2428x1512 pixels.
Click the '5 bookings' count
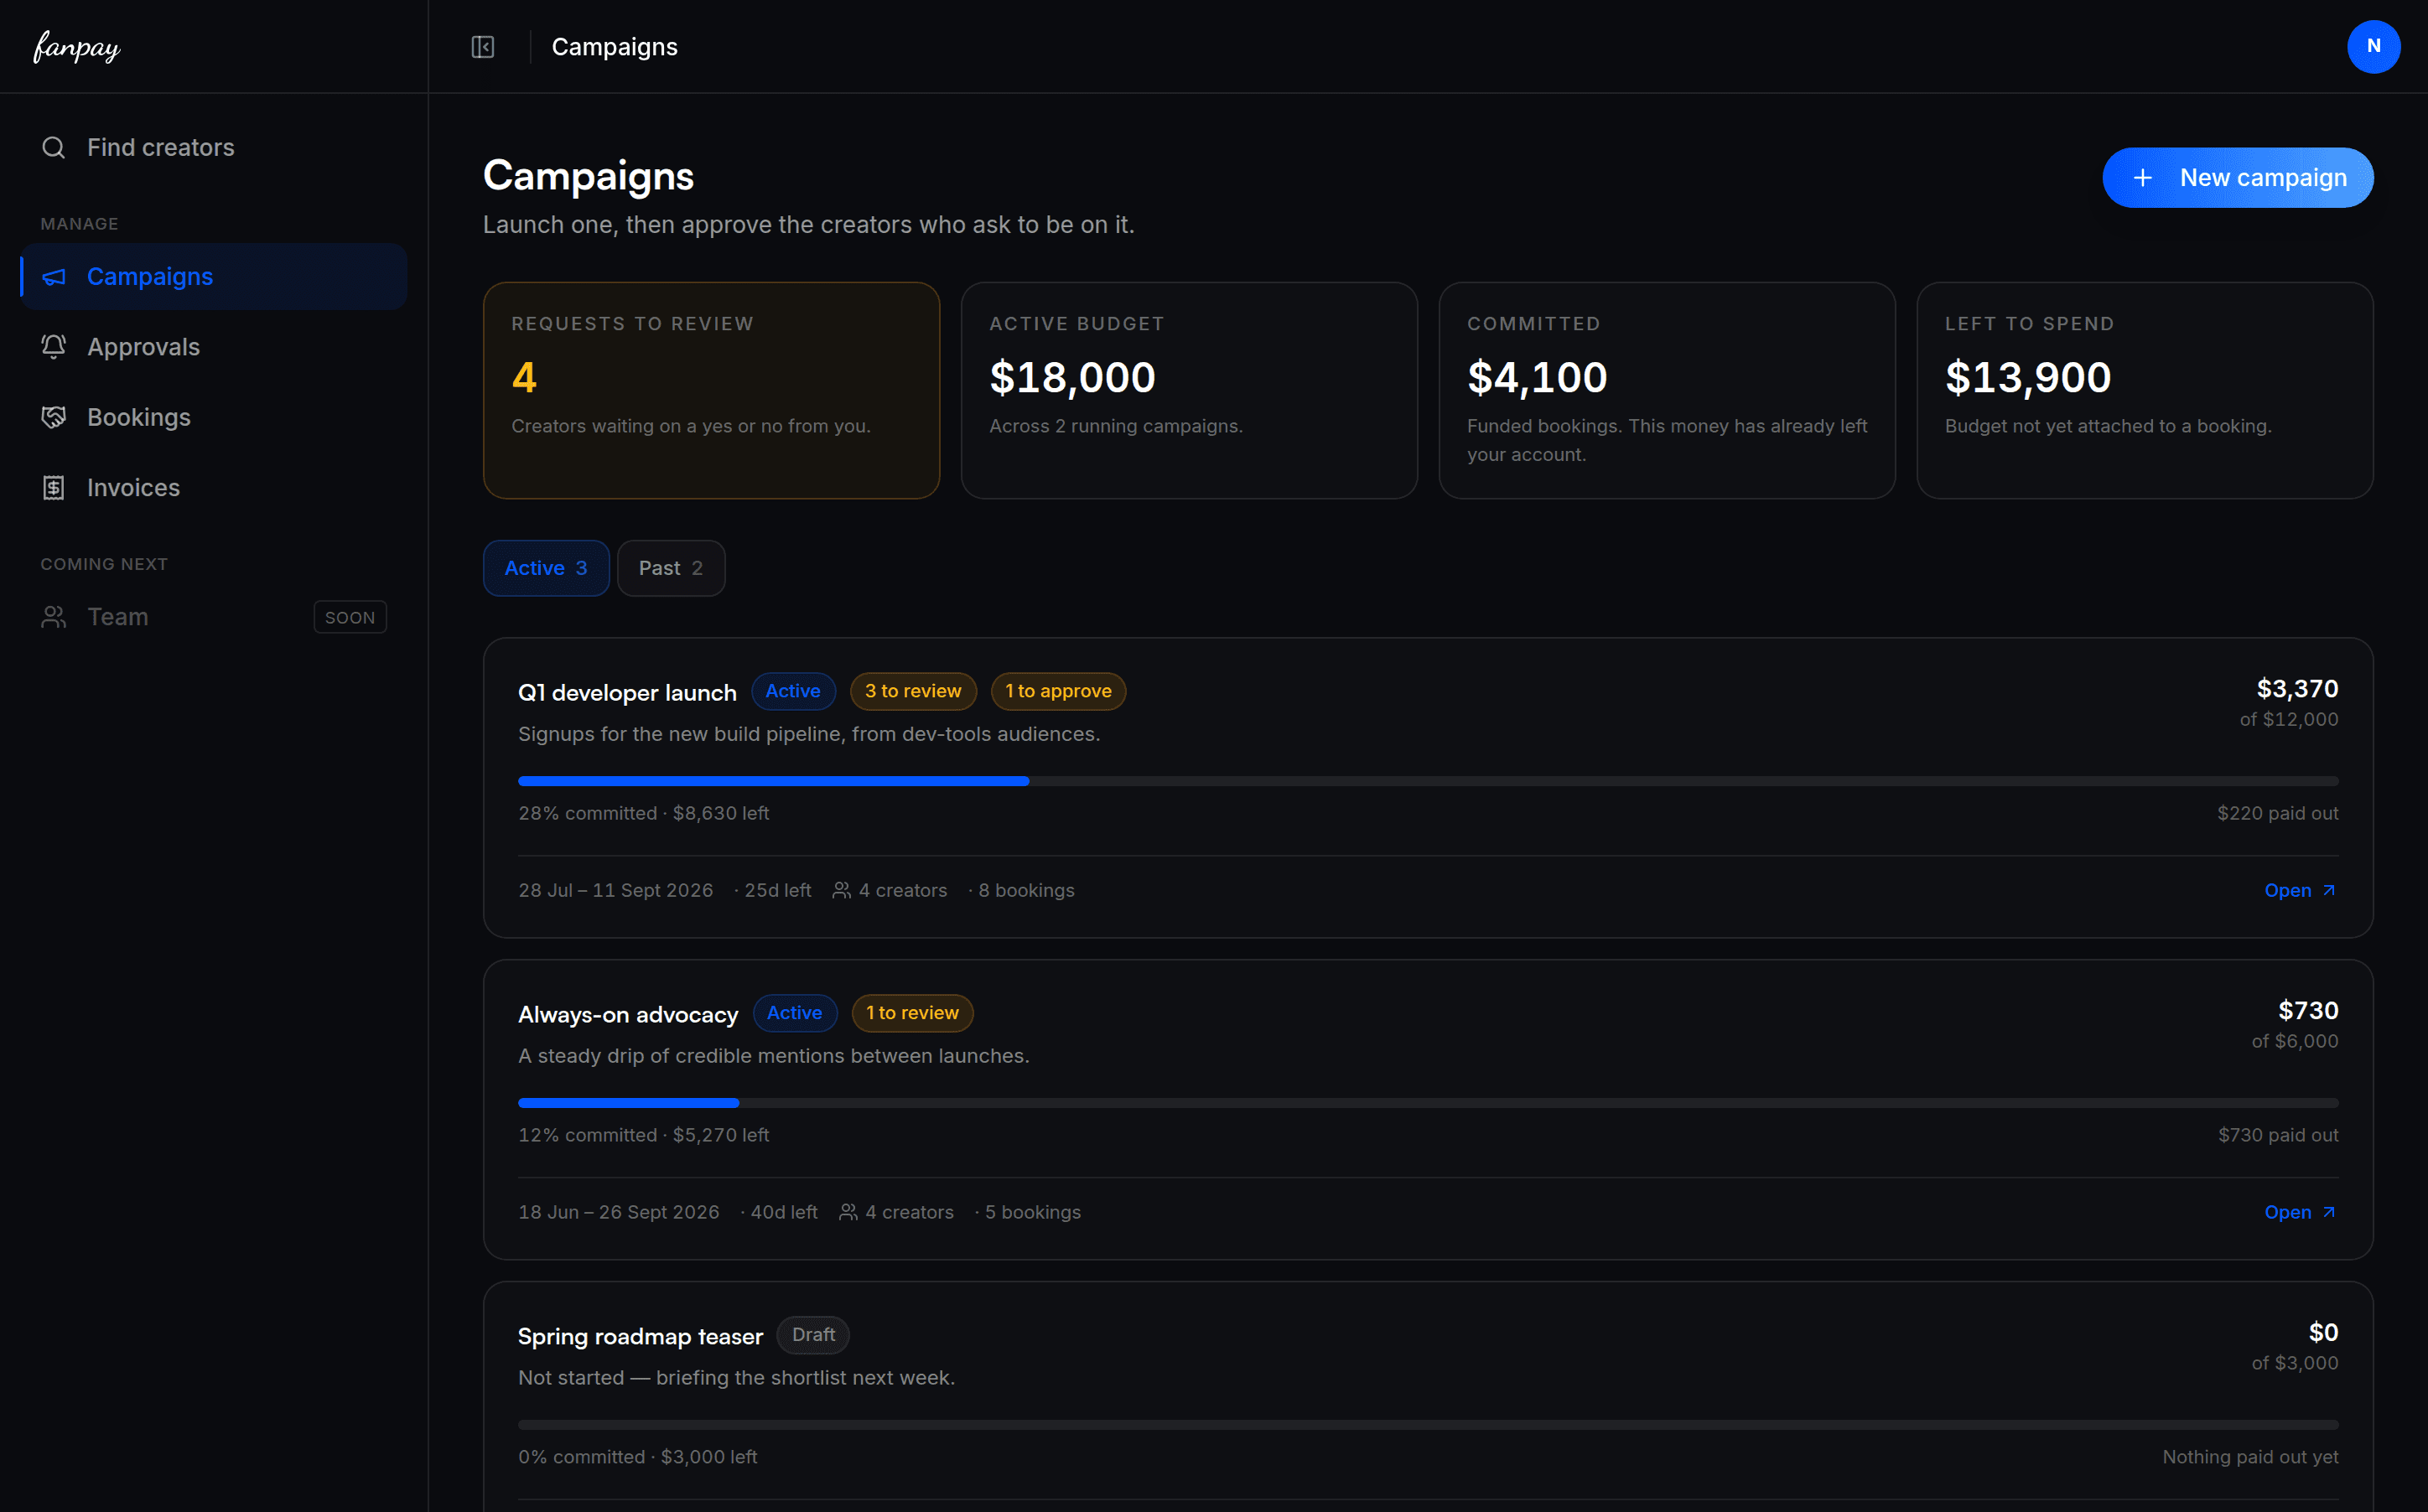click(1033, 1212)
